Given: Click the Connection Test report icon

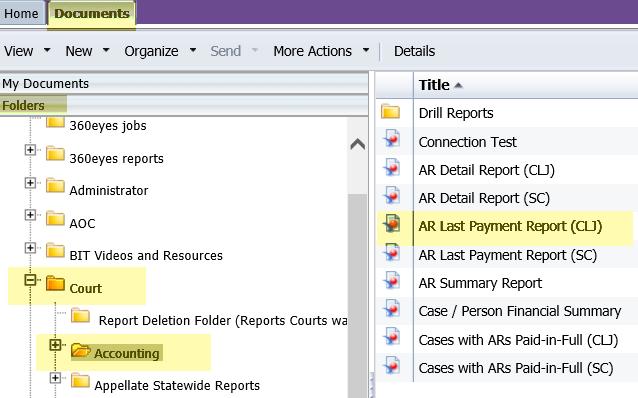Looking at the screenshot, I should [391, 138].
